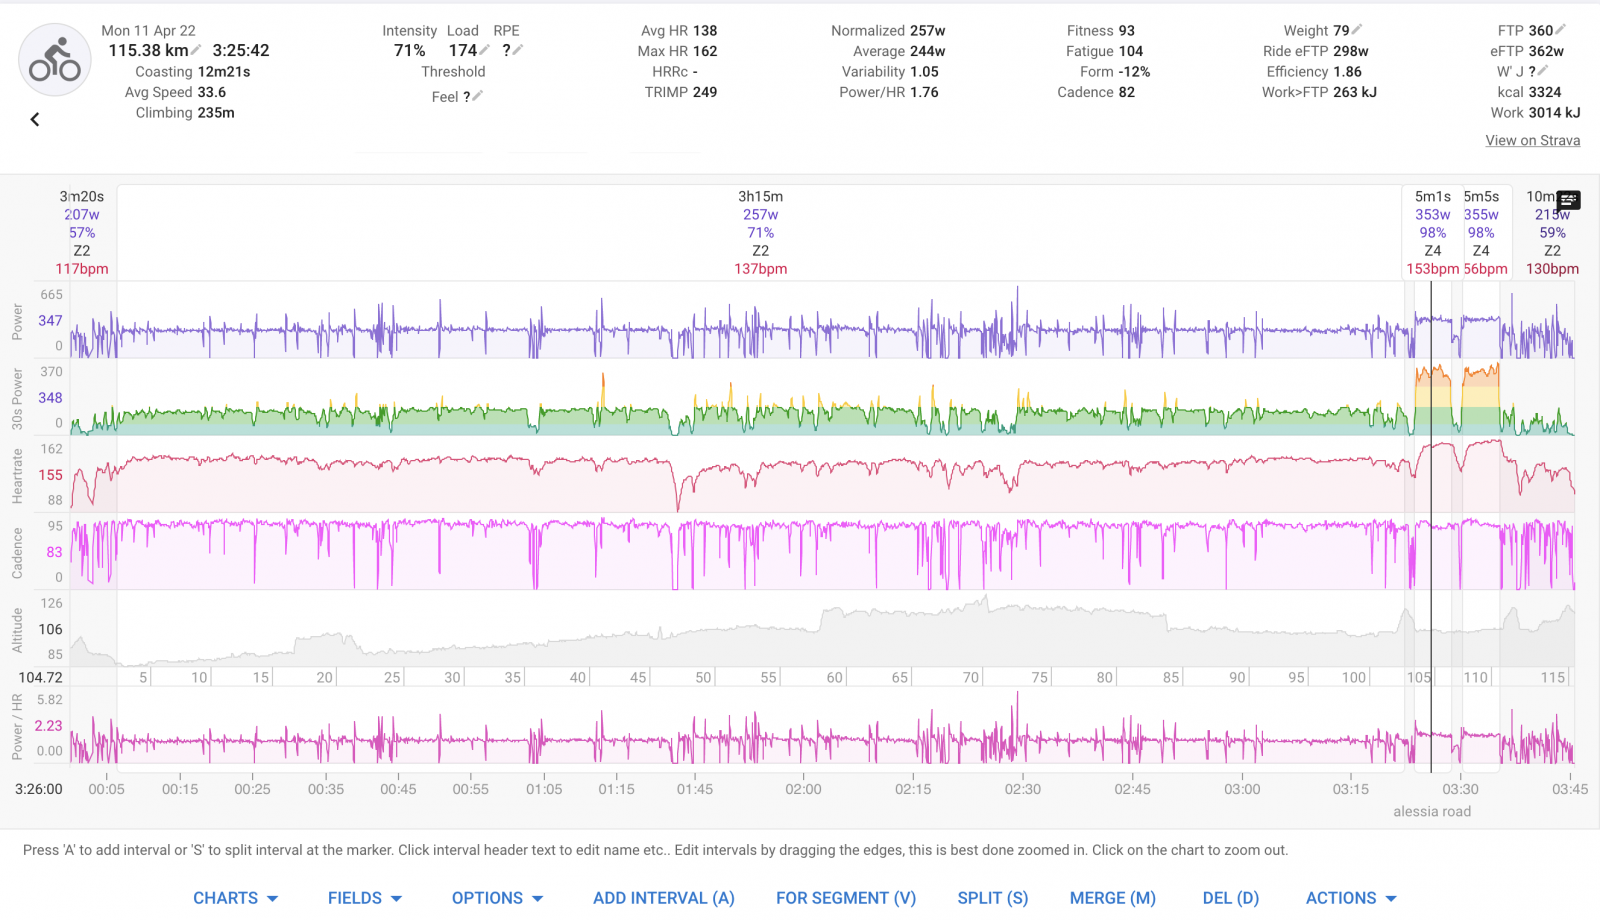This screenshot has width=1600, height=920.
Task: Click the pencil icon beside Feel
Action: [478, 96]
